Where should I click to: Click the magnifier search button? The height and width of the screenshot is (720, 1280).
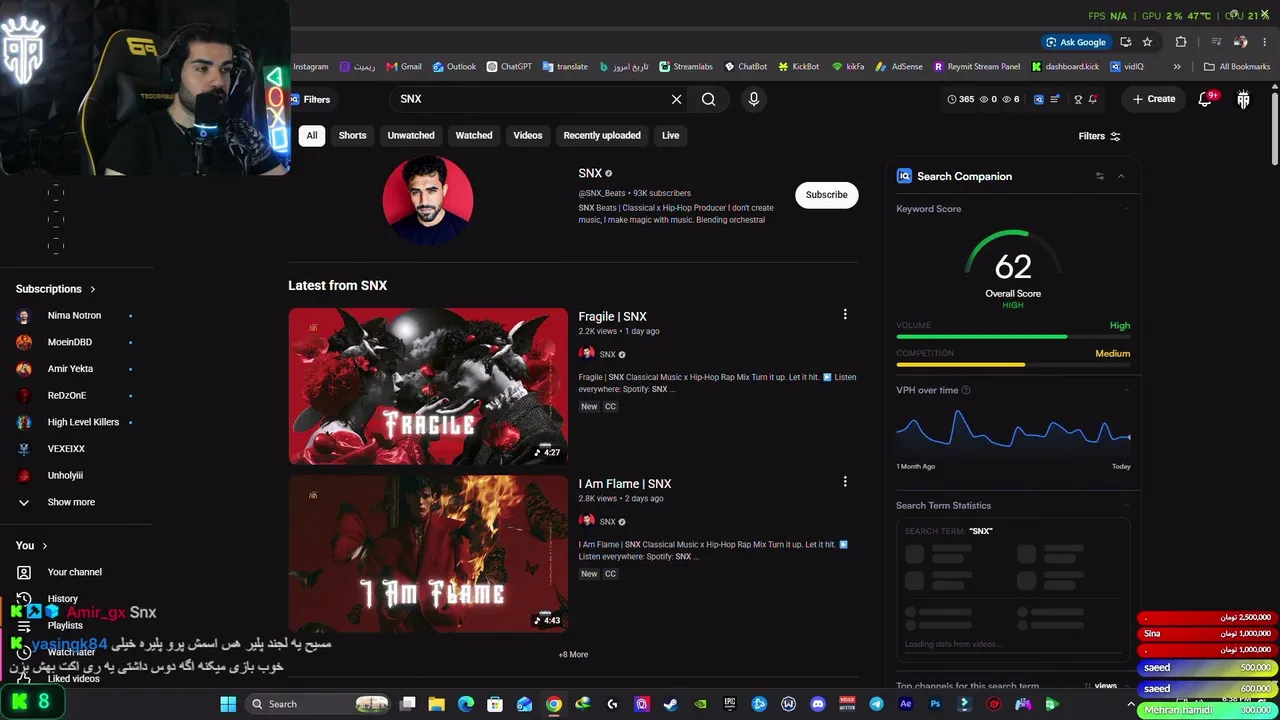(x=708, y=99)
